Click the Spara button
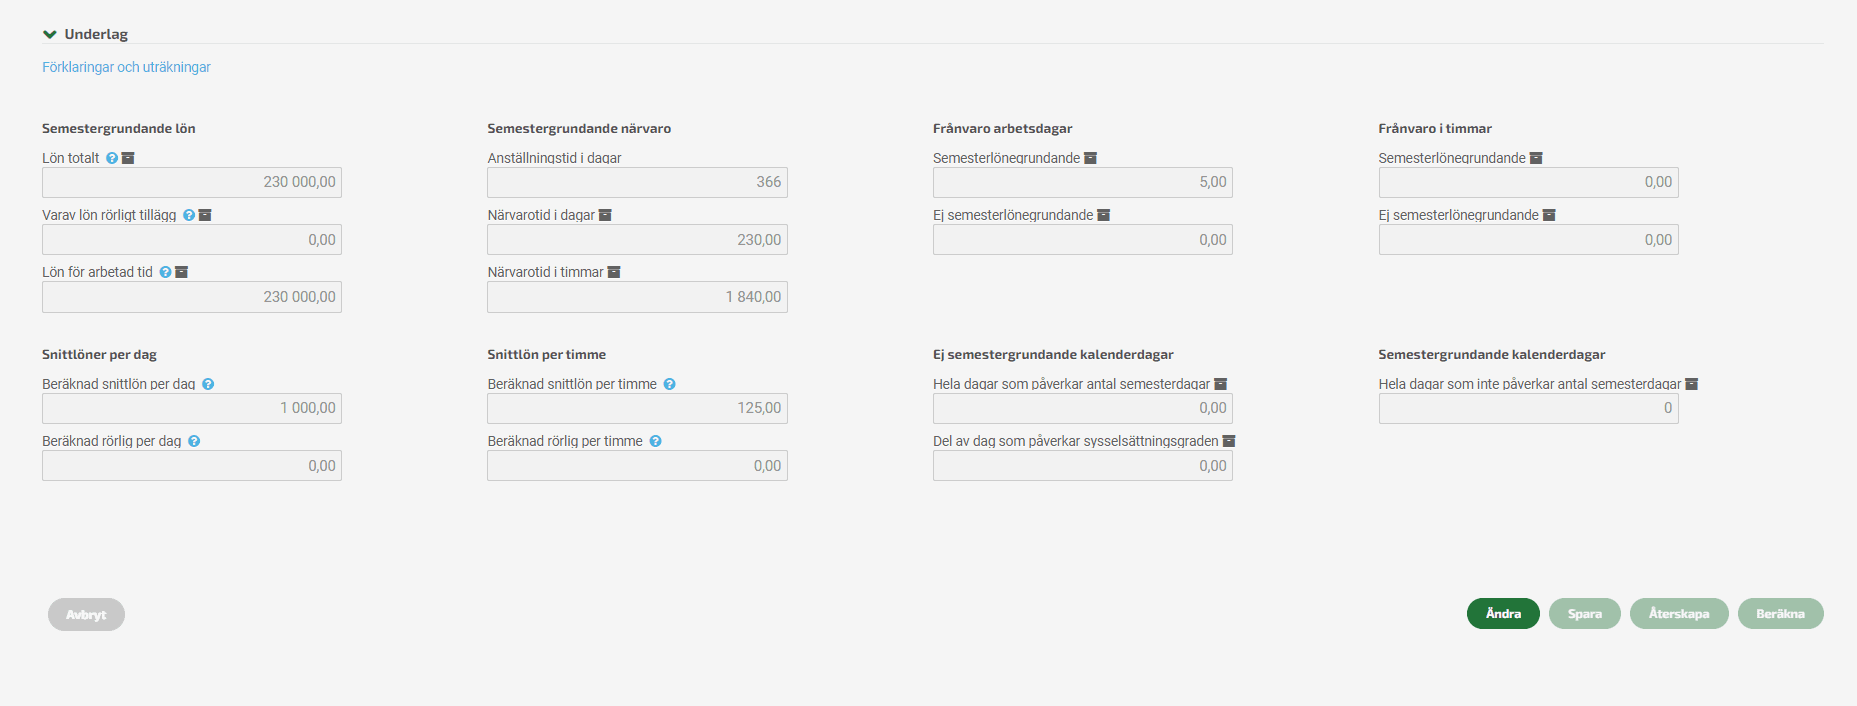 point(1585,614)
